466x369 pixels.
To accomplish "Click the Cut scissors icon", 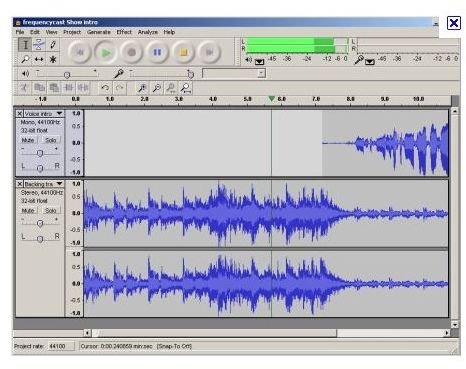I will pos(24,88).
